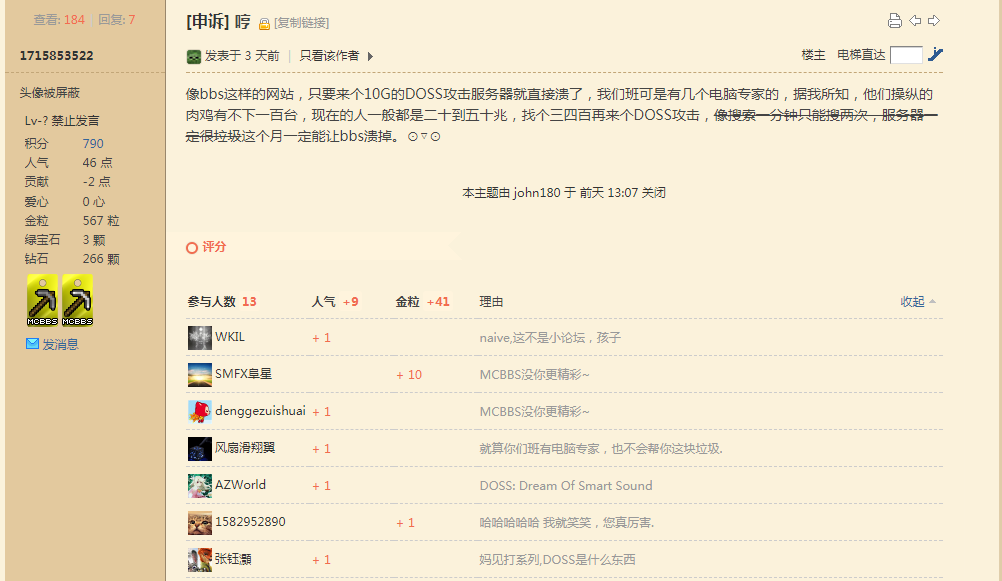Click the small avatar icon before post time
1002x581 pixels.
pos(194,56)
